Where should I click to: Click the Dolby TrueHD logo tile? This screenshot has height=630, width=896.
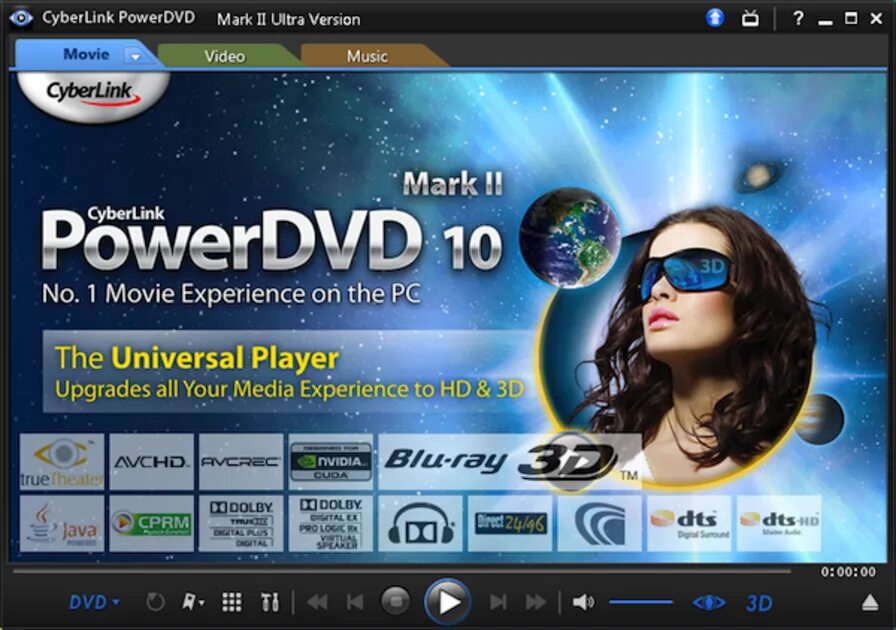[241, 524]
